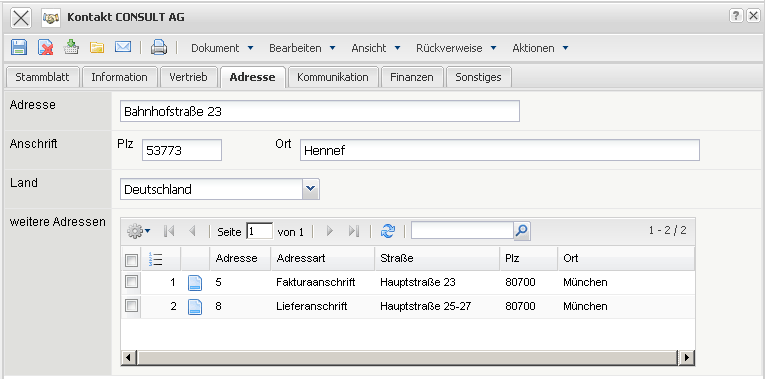Sort grid by Straße column header
Viewport: 768px width, 379px height.
[x=437, y=259]
